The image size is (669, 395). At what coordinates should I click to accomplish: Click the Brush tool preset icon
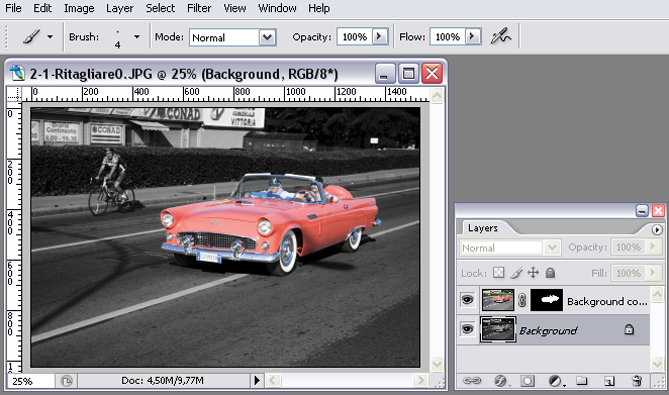click(x=31, y=37)
